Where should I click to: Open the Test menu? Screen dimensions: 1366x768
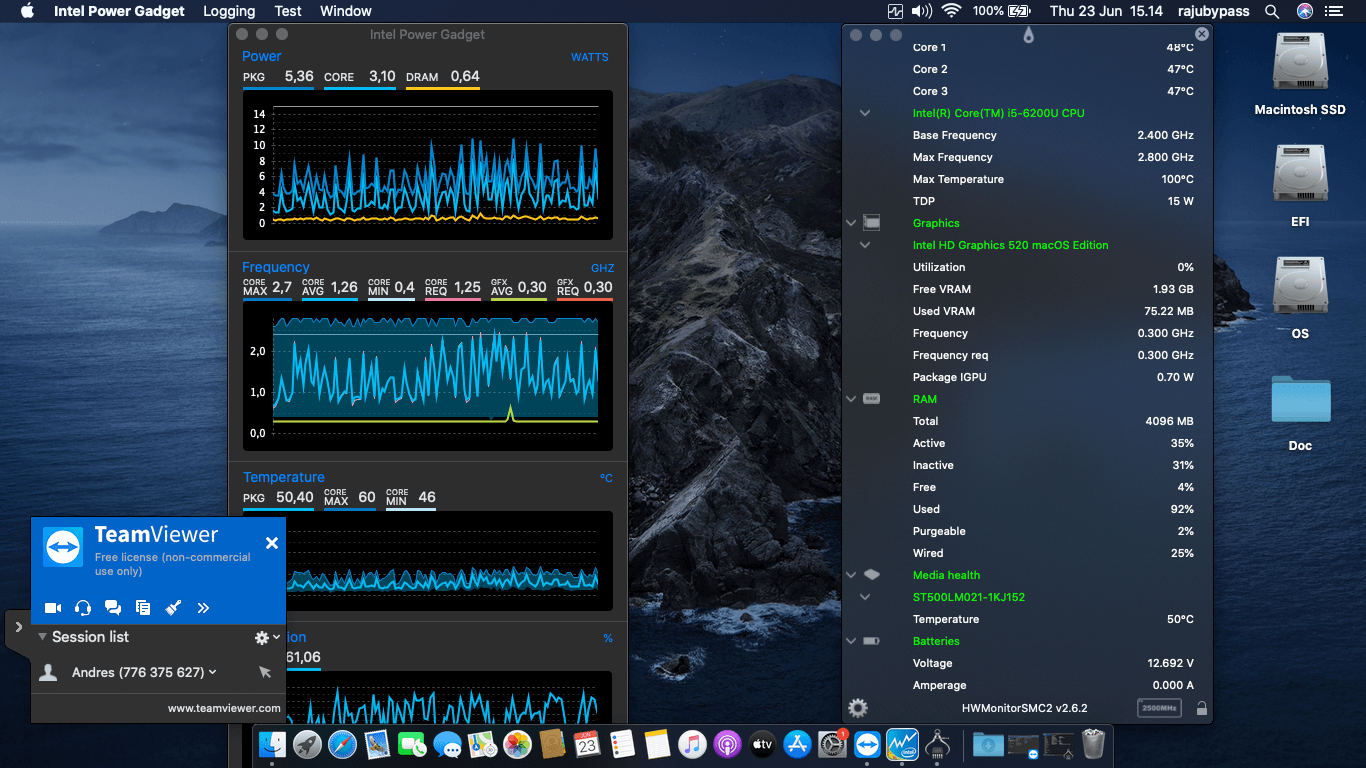click(x=288, y=11)
